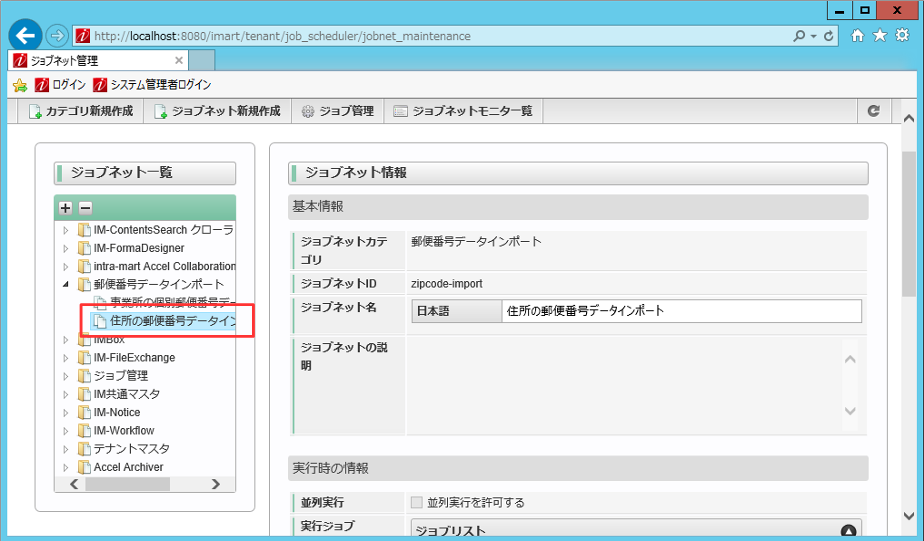
Task: Click page scrollbar up arrow
Action: click(x=909, y=118)
